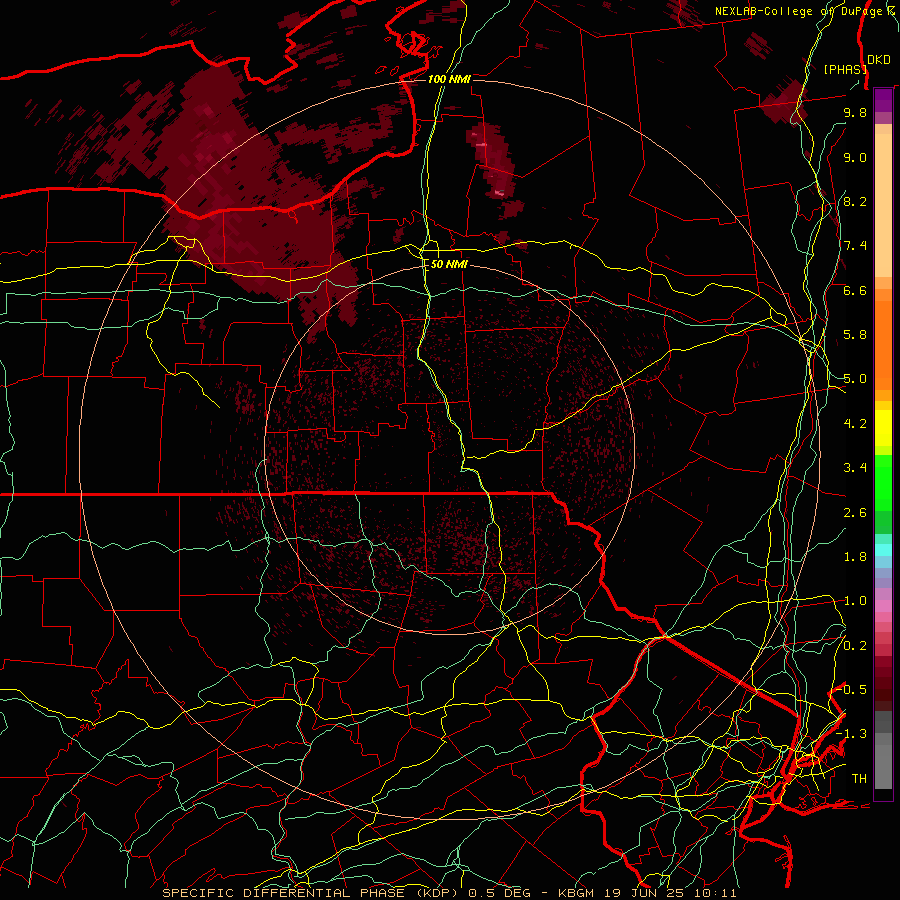Click the 7.4 scale value

[855, 246]
